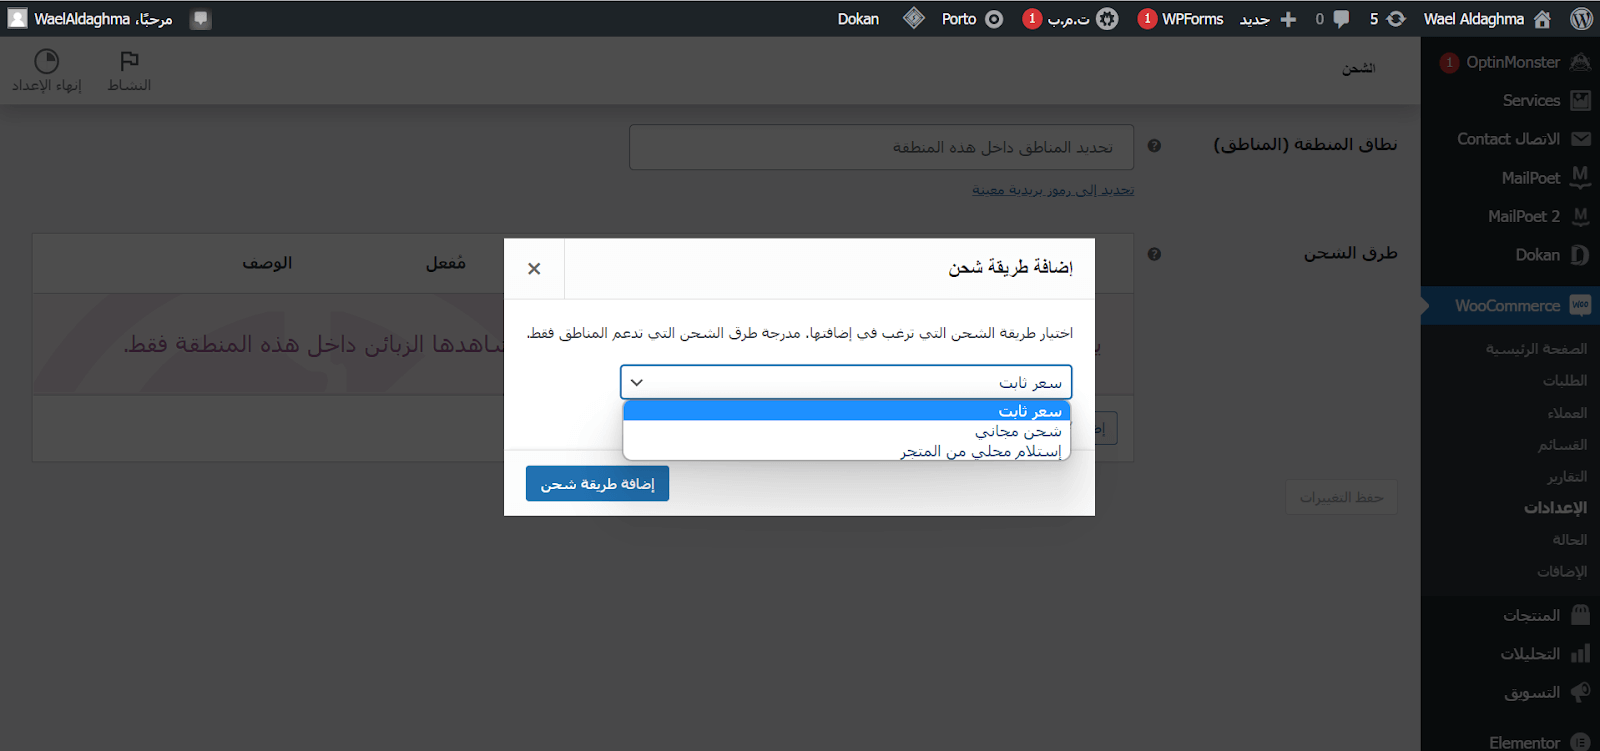
Task: Click the Contact envelope icon
Action: [x=1580, y=139]
